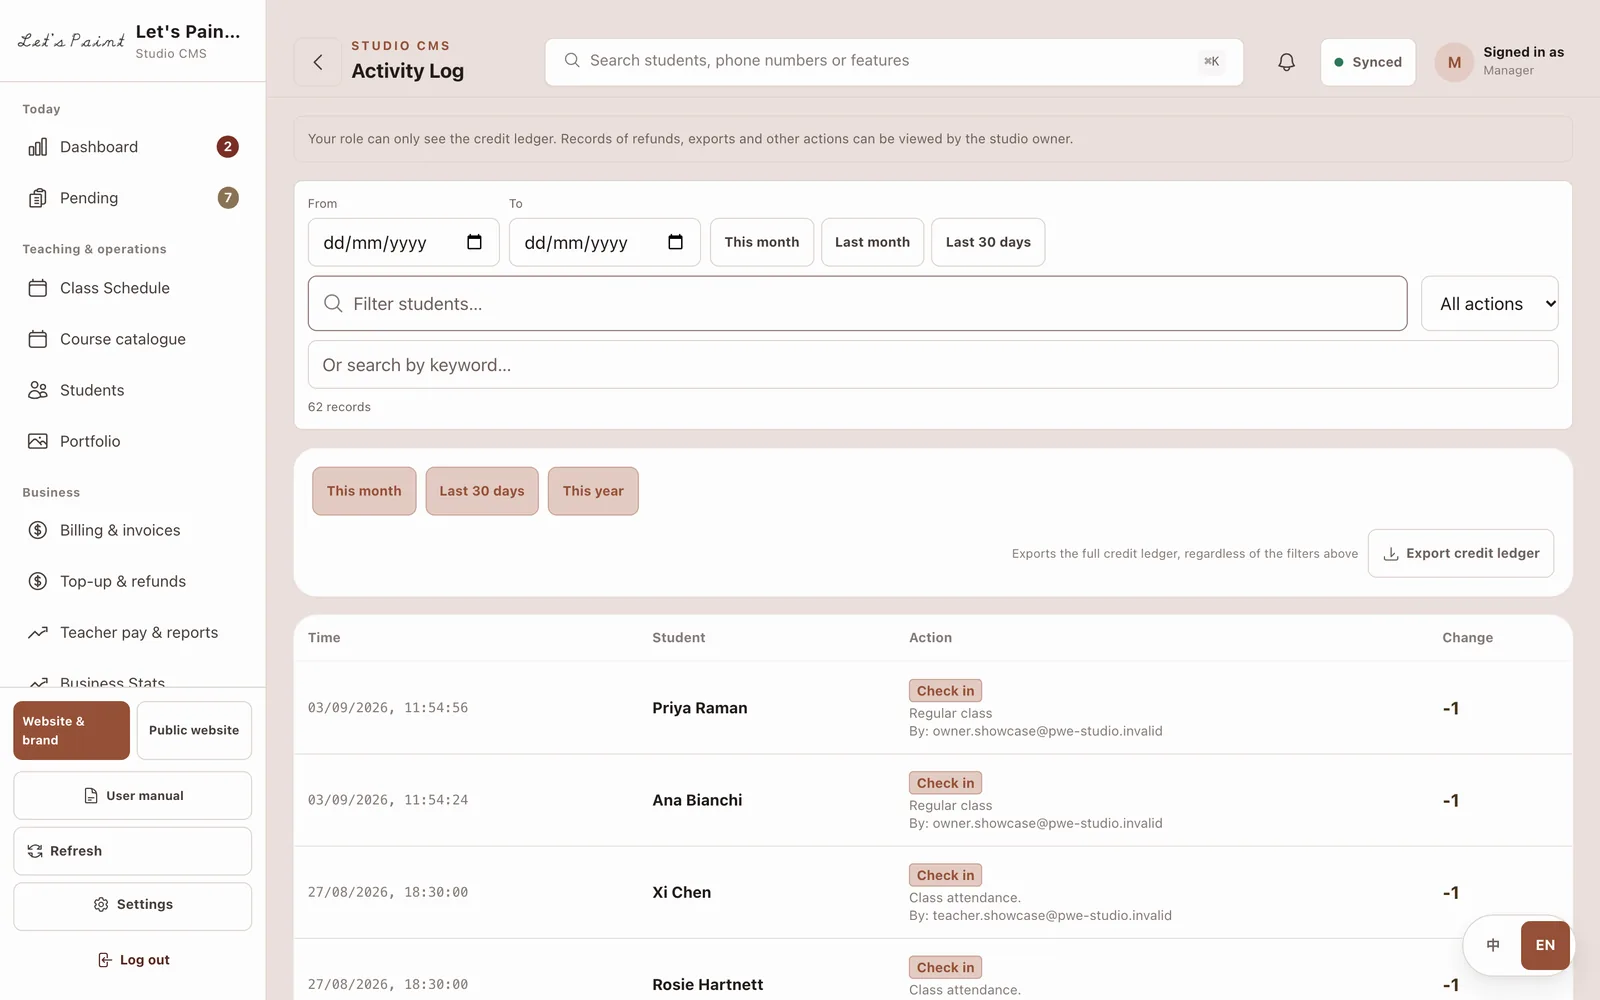This screenshot has height=1000, width=1600.
Task: Click the back arrow beside Activity Log
Action: (318, 62)
